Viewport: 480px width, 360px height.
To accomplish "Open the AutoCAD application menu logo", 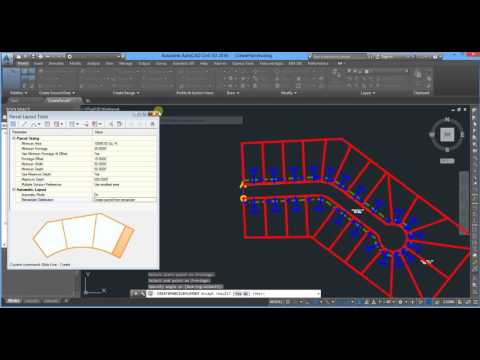I will (x=6, y=60).
